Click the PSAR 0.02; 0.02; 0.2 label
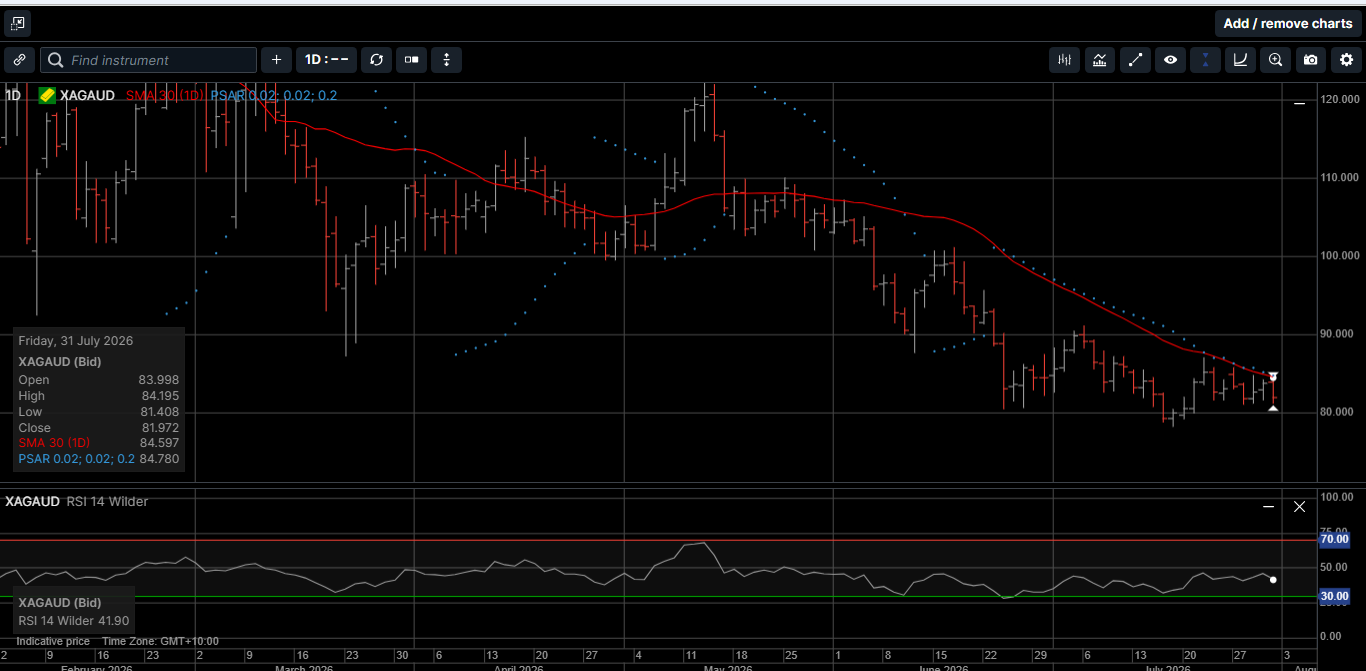 [x=273, y=95]
